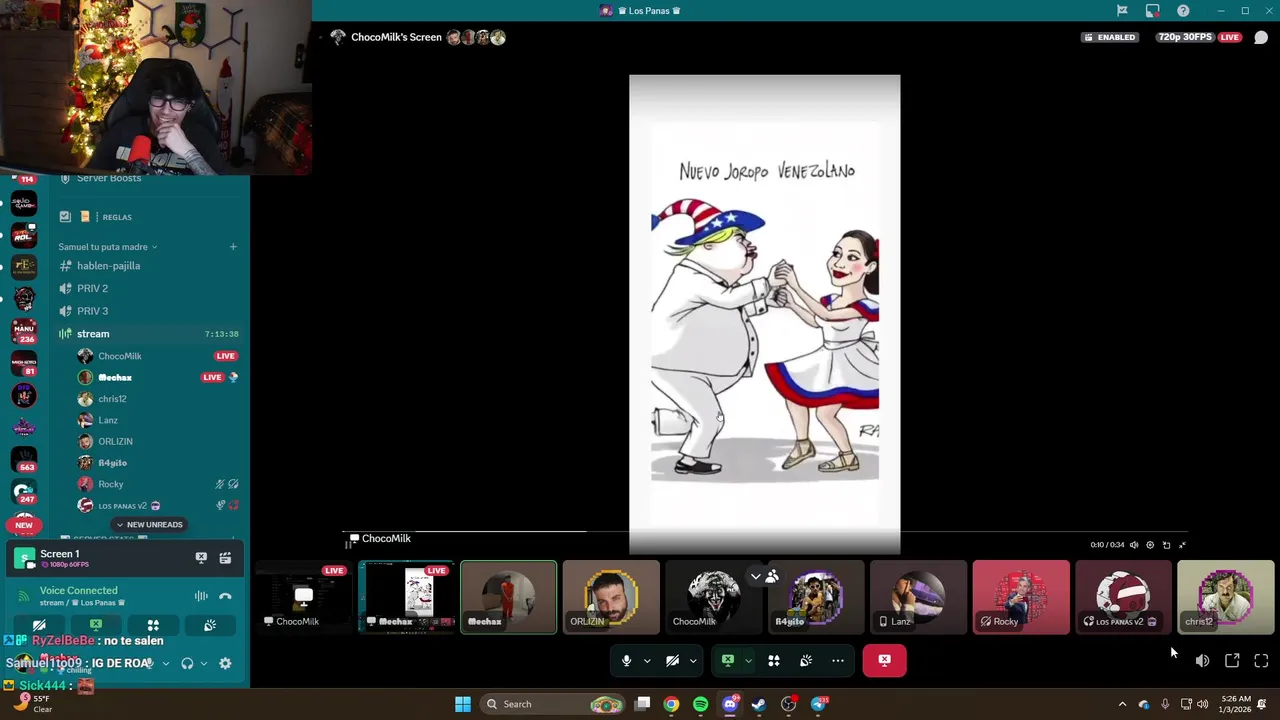Image resolution: width=1280 pixels, height=720 pixels.
Task: Open the hablen-pajilla text channel
Action: click(x=148, y=266)
